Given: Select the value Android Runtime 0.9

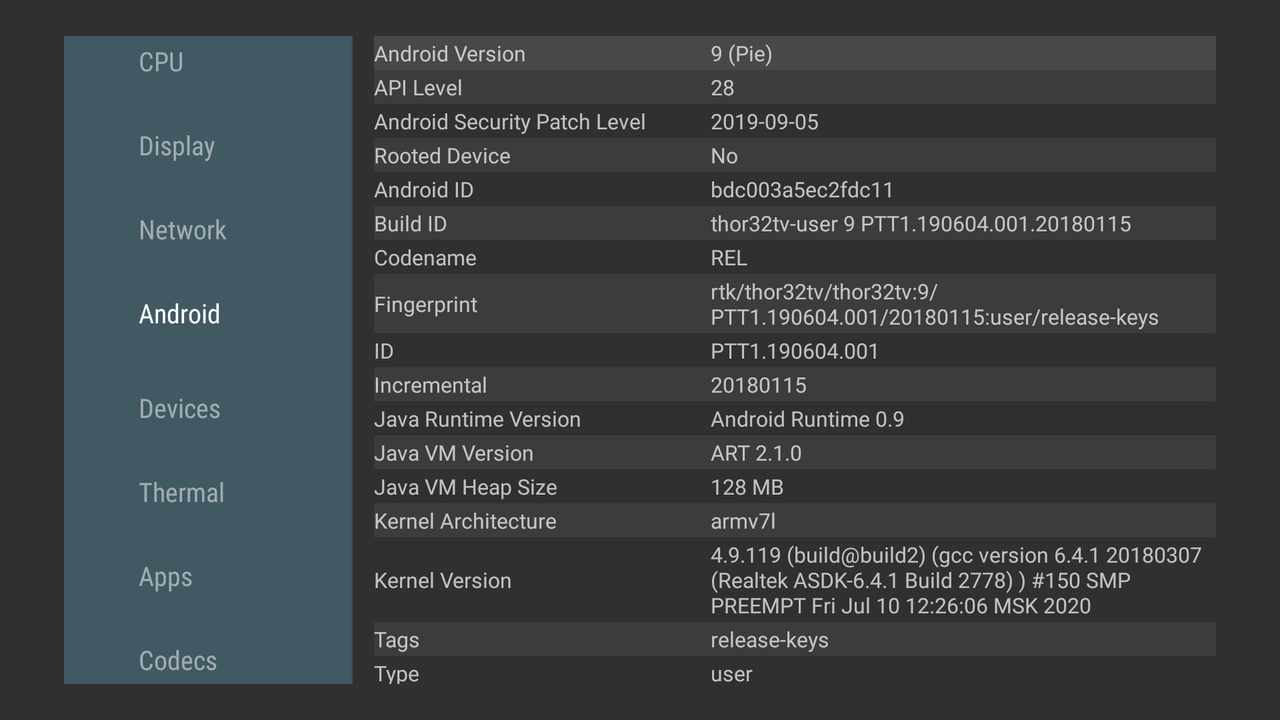Looking at the screenshot, I should tap(808, 419).
